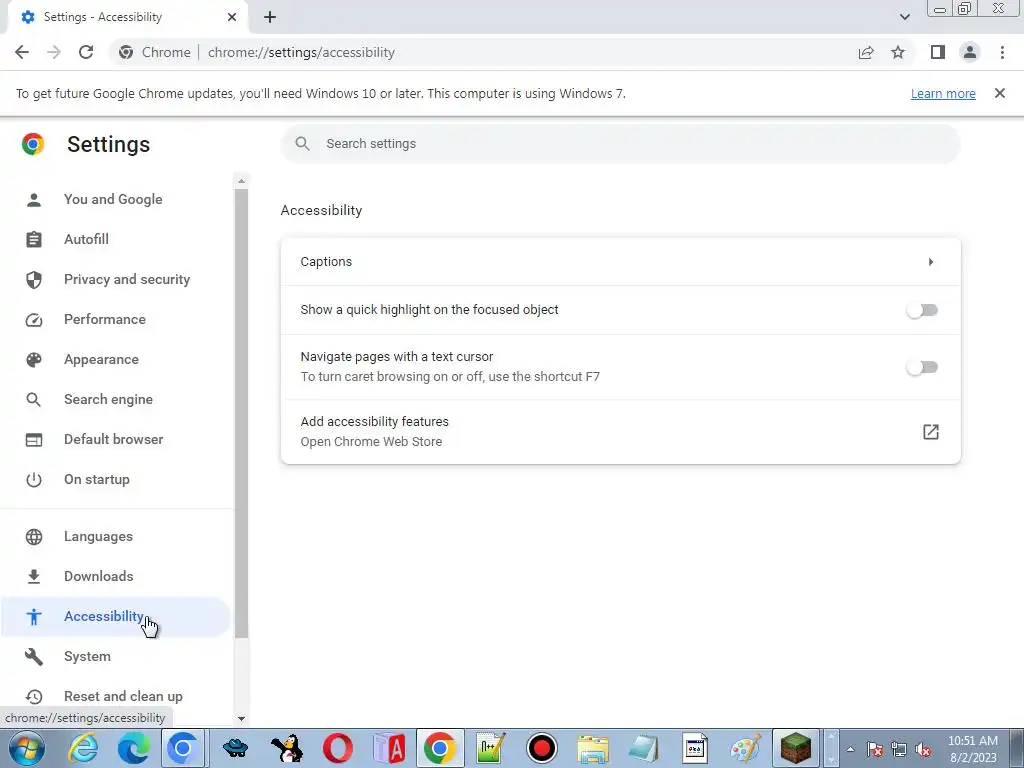The width and height of the screenshot is (1024, 768).
Task: Open Downloads settings
Action: coord(99,576)
